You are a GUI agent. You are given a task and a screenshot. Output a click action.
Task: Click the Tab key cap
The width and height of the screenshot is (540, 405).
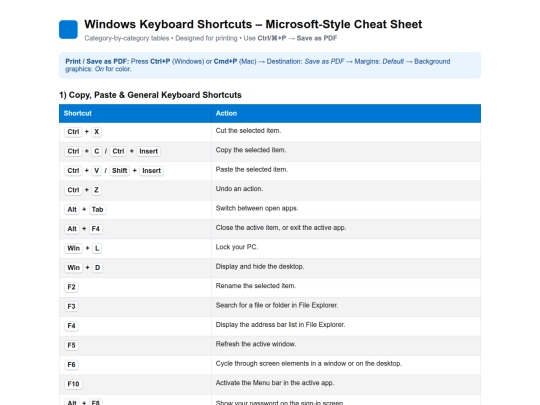click(x=97, y=209)
